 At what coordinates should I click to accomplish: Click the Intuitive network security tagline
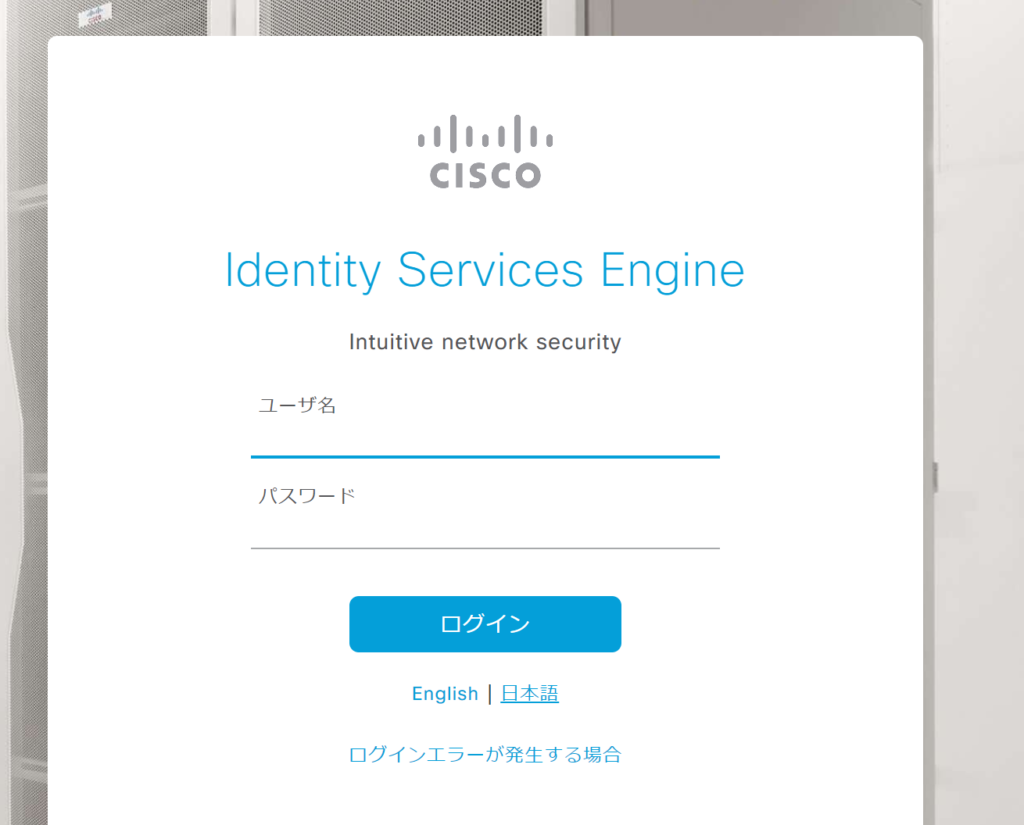[x=485, y=342]
